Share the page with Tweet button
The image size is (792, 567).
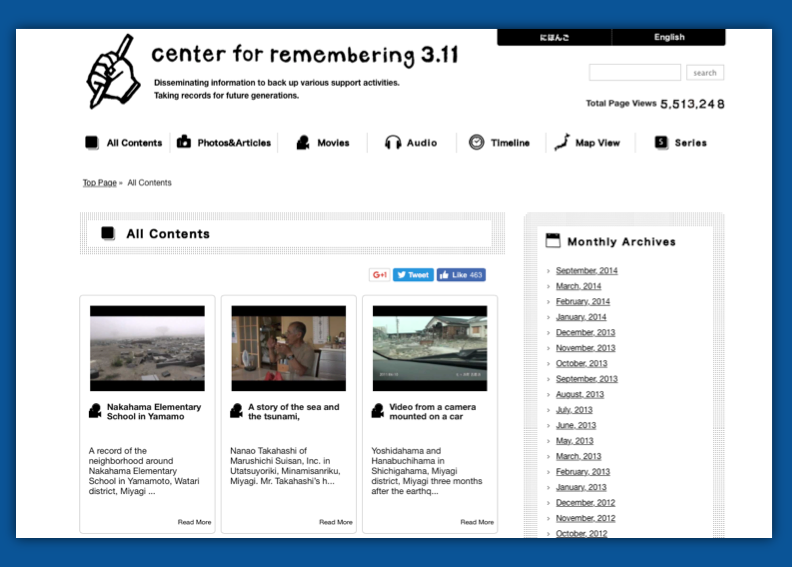click(x=413, y=275)
